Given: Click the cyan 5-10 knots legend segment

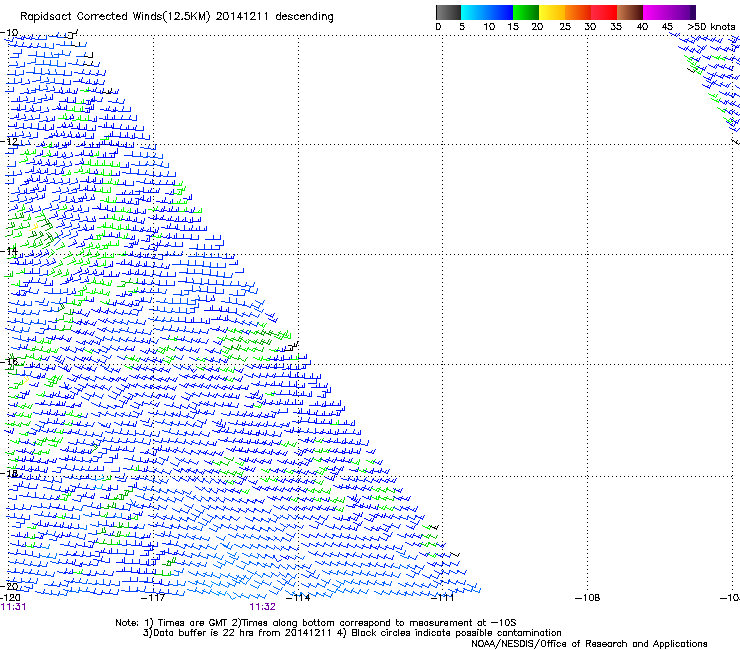Looking at the screenshot, I should click(x=474, y=12).
